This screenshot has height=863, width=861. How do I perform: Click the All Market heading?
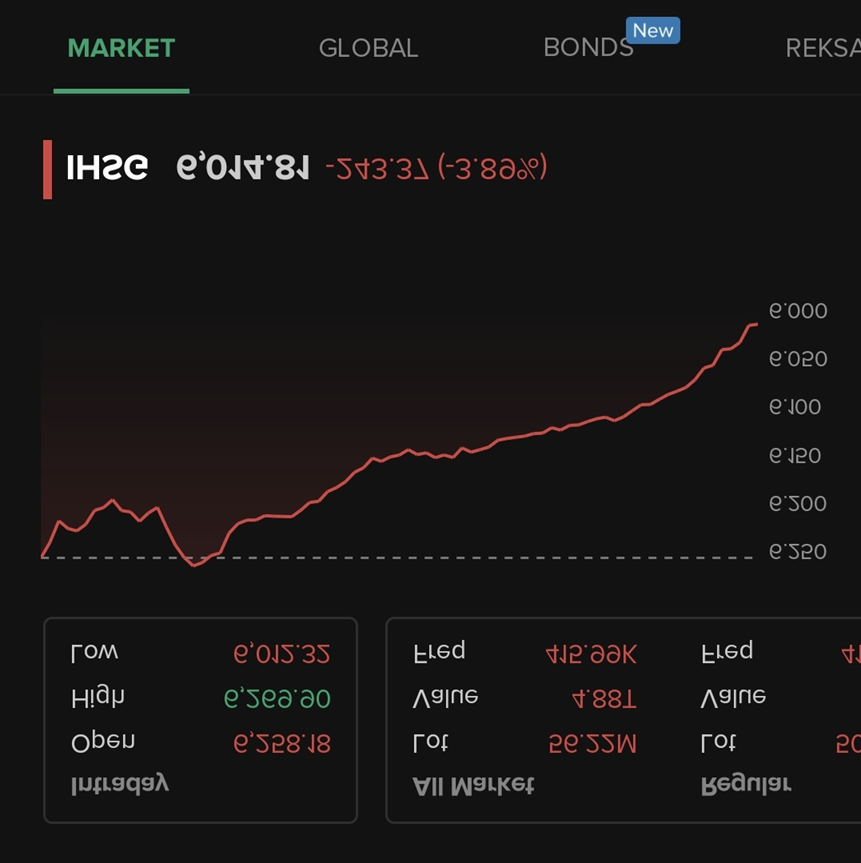[x=473, y=786]
